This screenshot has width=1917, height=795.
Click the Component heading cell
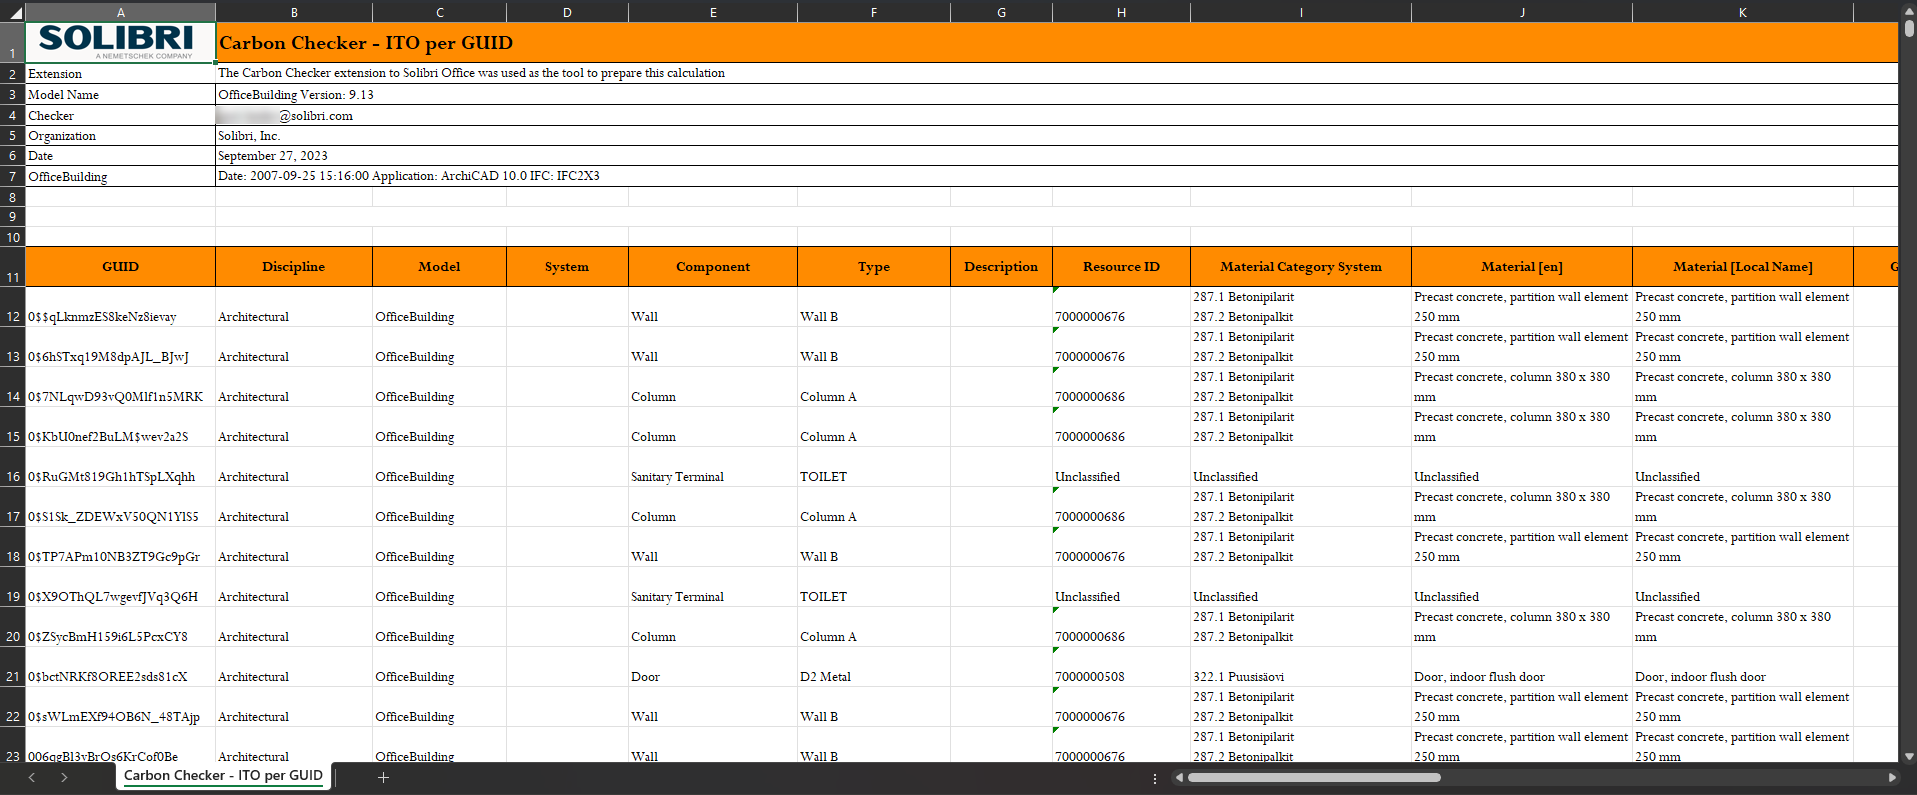713,267
